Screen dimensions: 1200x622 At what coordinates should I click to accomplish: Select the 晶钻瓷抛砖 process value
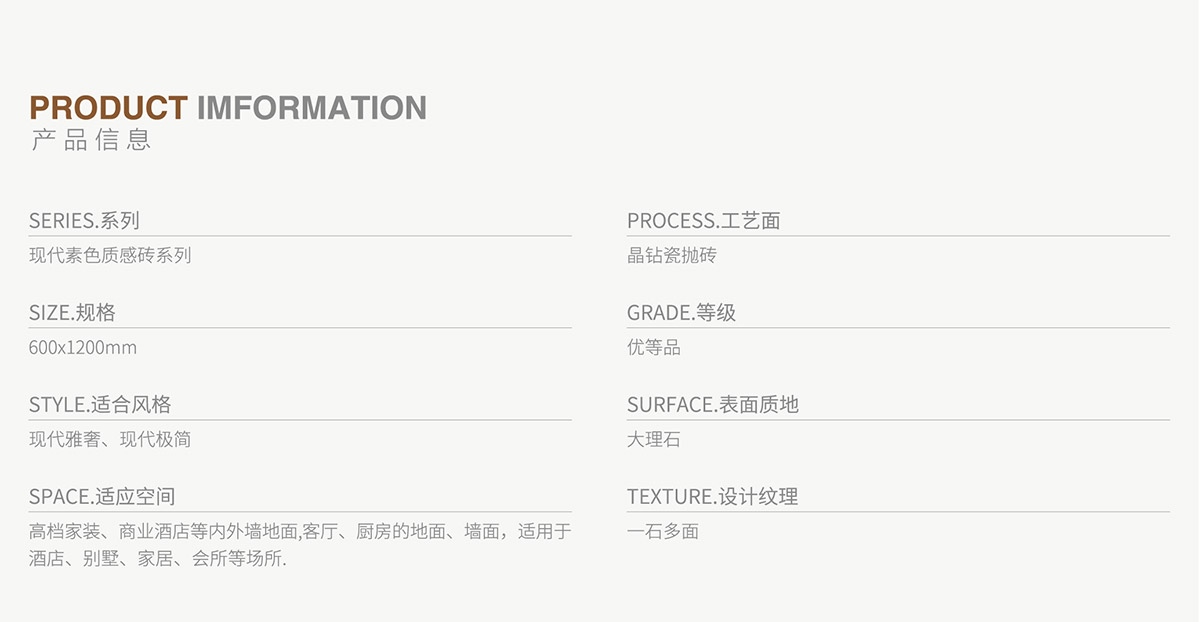[x=672, y=256]
